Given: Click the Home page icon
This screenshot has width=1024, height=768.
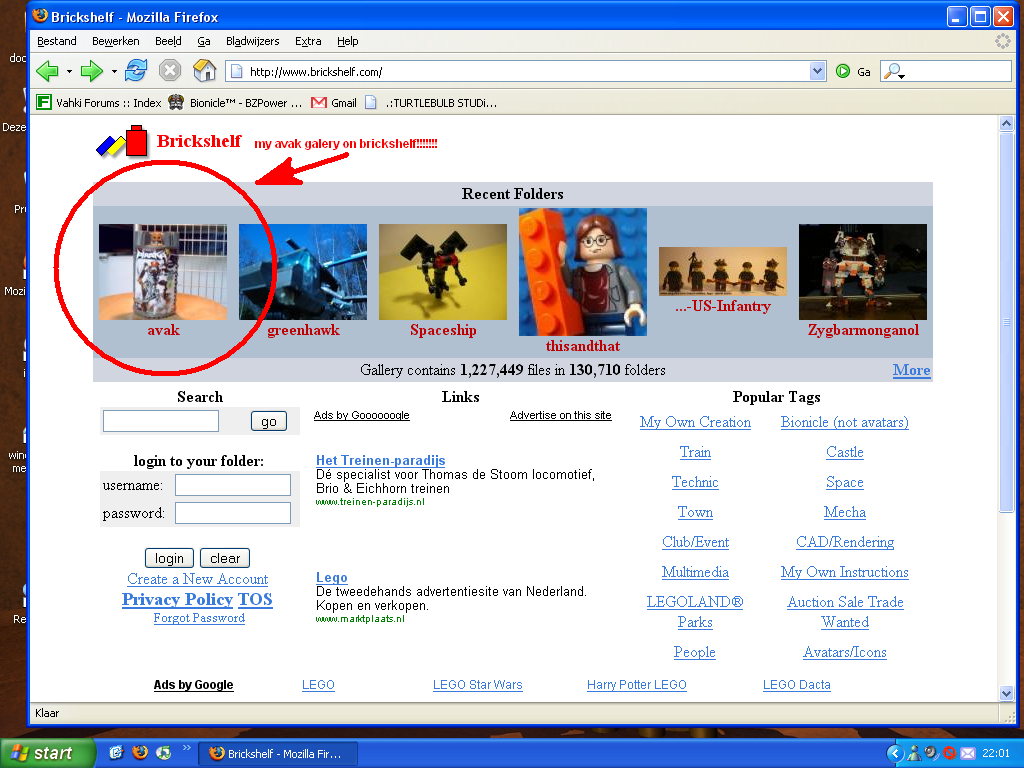Looking at the screenshot, I should (x=204, y=70).
